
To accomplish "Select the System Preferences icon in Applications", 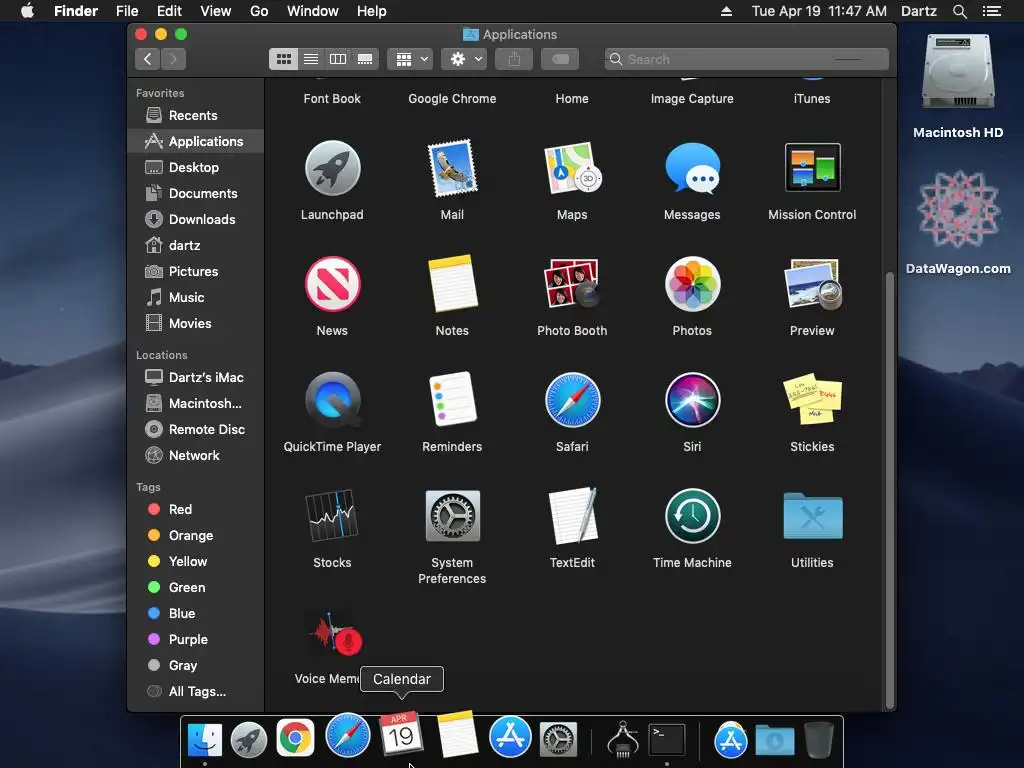I will tap(452, 515).
